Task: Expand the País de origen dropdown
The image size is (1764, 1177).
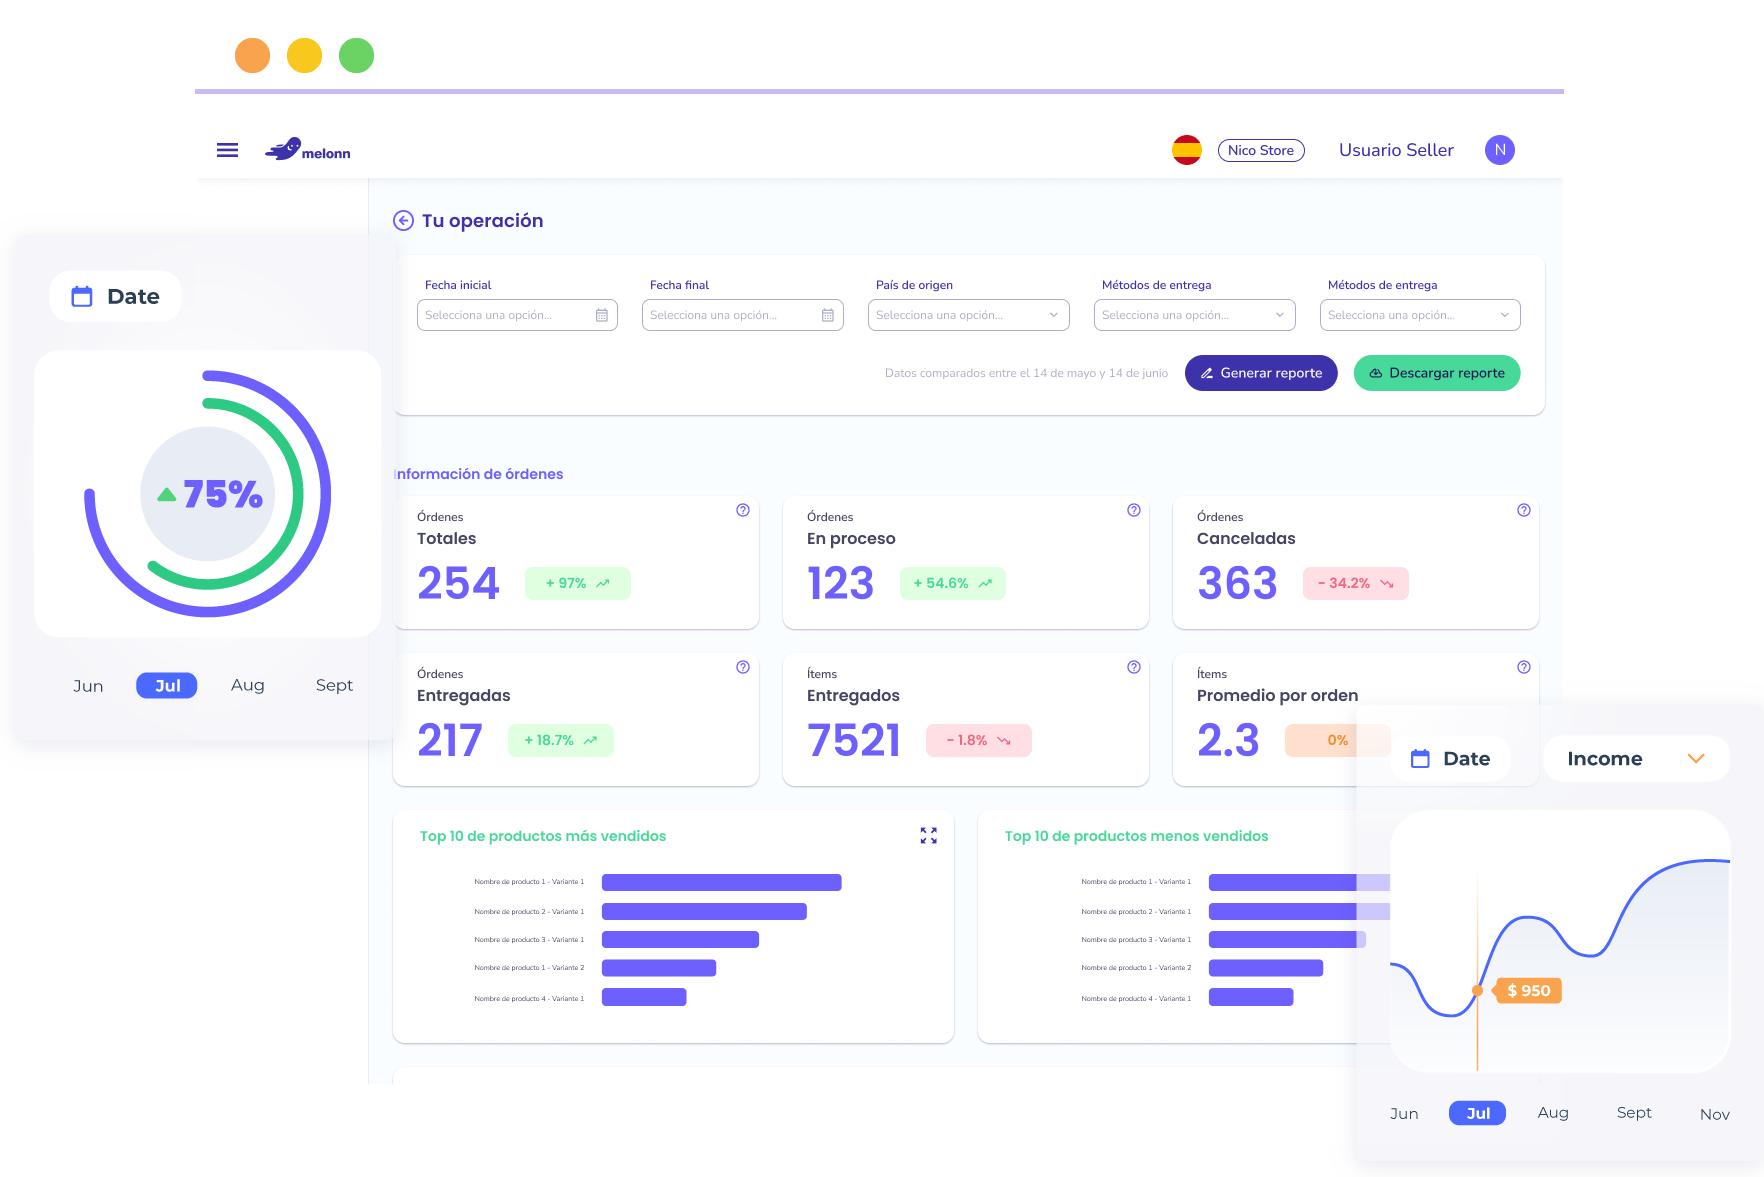Action: pyautogui.click(x=968, y=315)
